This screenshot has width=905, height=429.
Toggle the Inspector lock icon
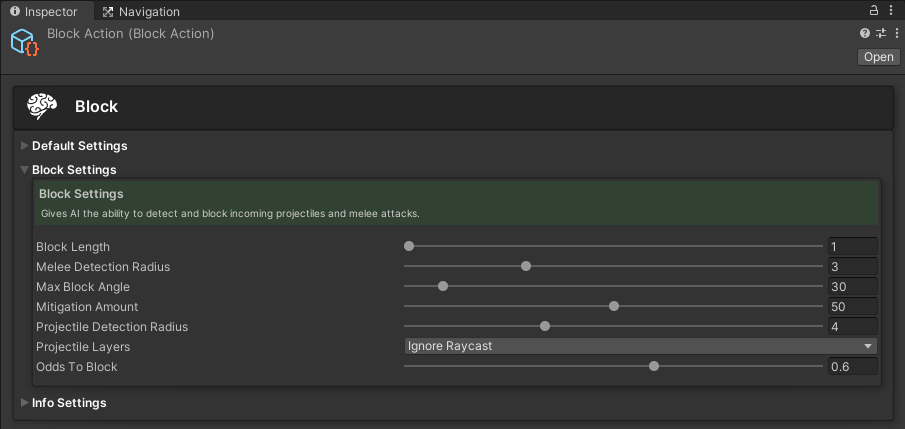pos(874,10)
